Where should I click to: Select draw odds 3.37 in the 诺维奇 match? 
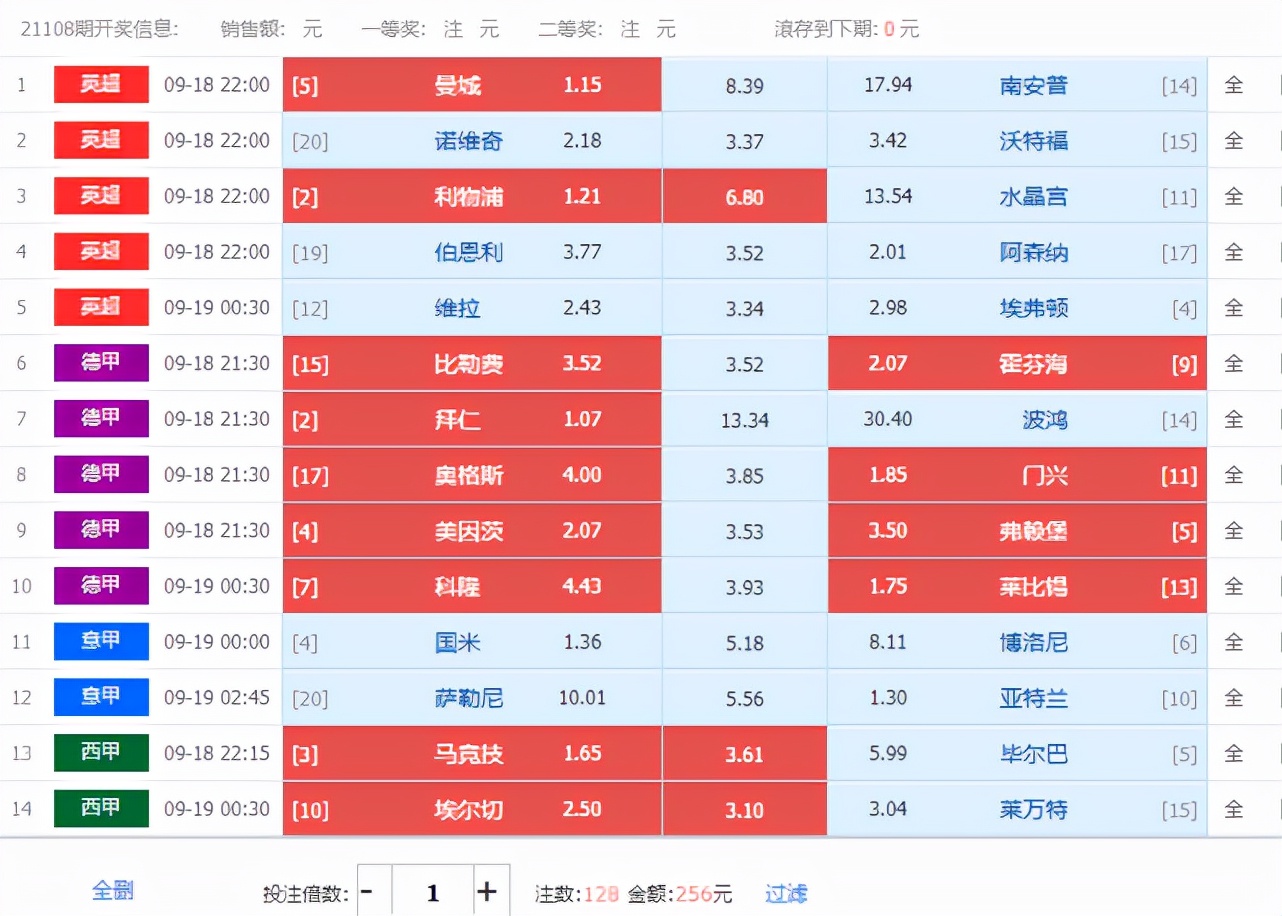click(x=744, y=140)
